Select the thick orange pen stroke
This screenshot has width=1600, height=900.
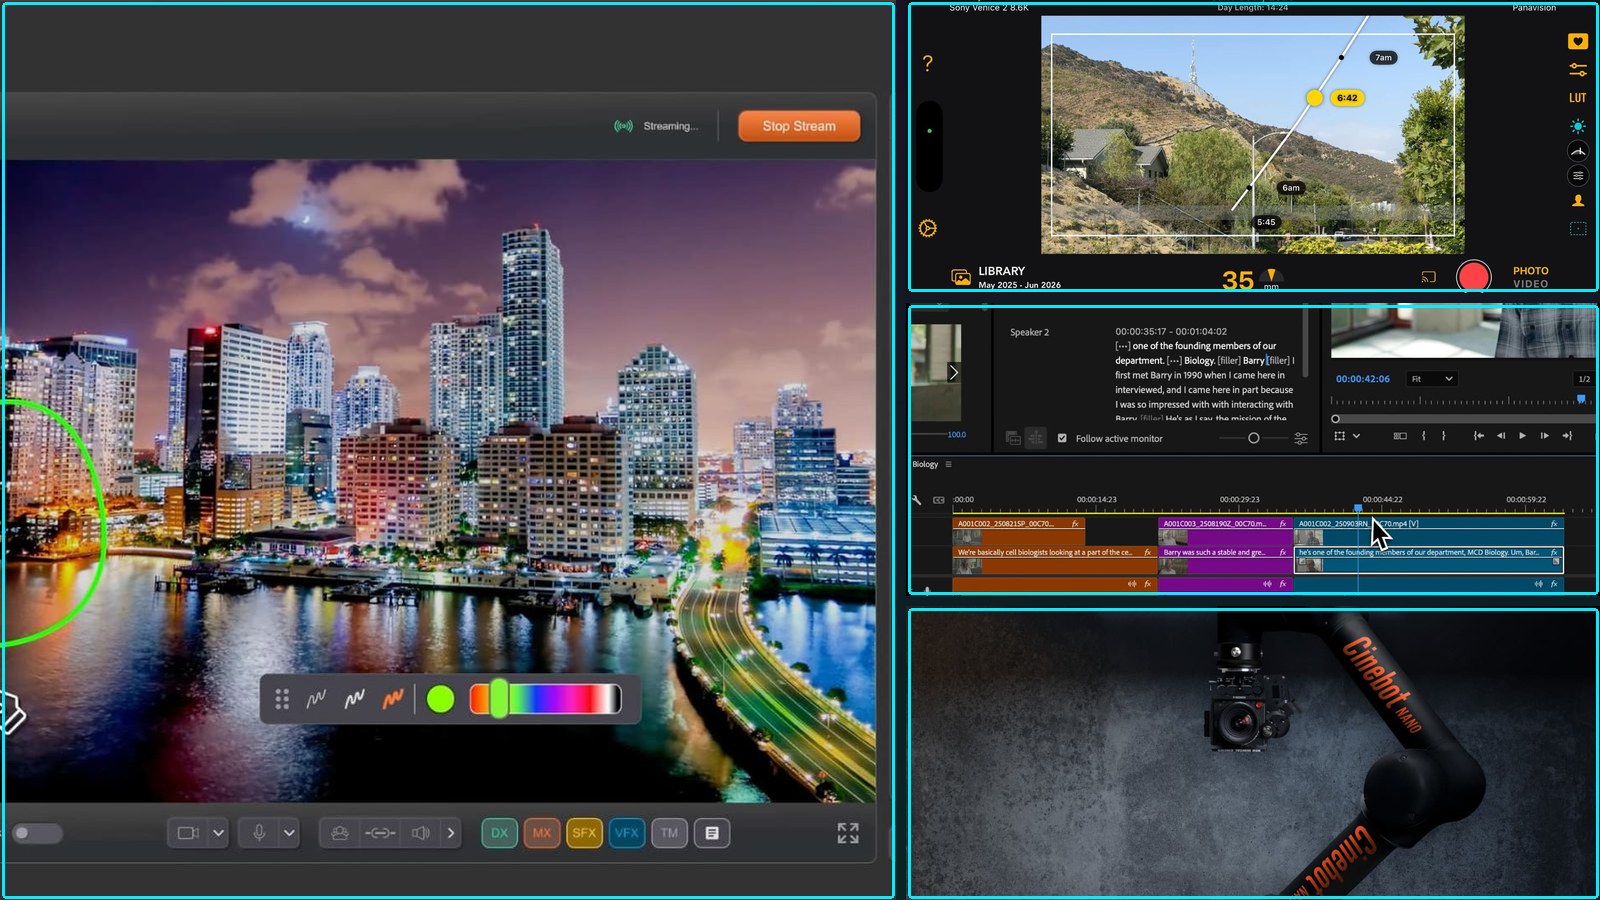(x=392, y=699)
